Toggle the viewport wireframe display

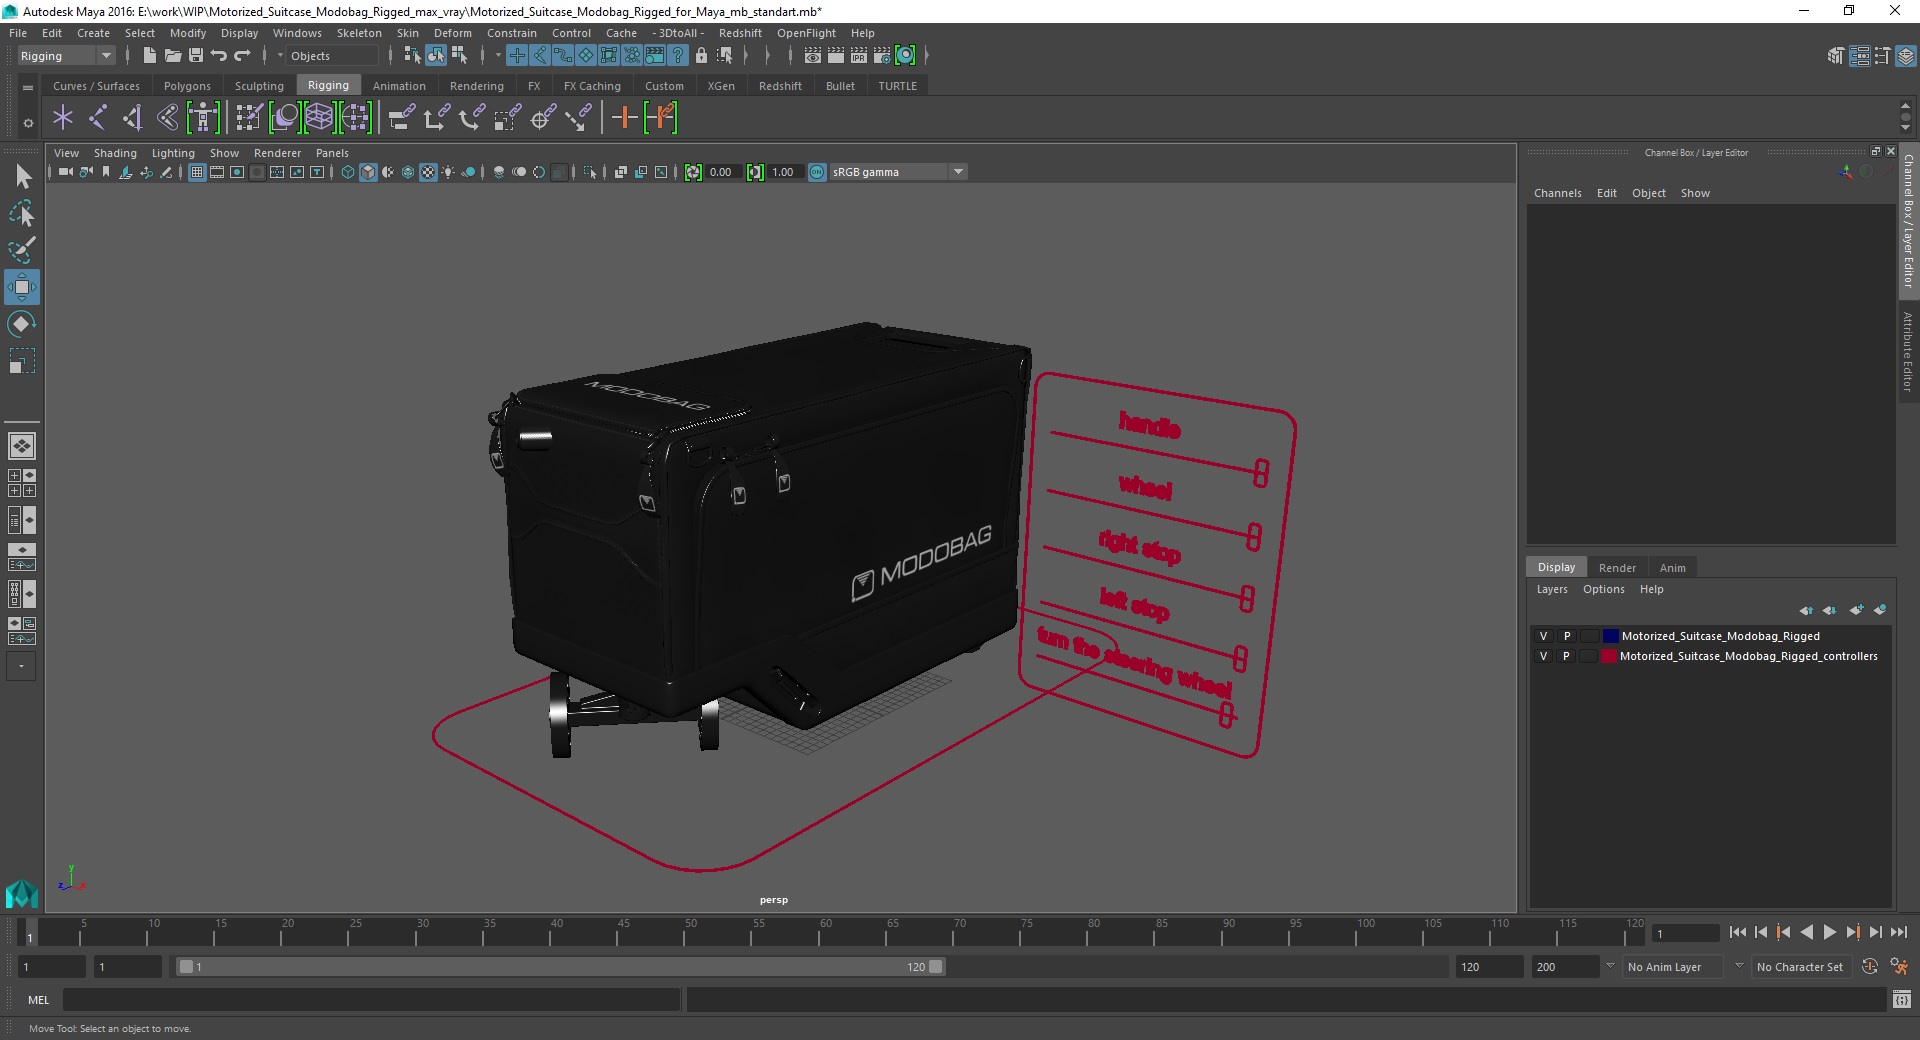[348, 172]
